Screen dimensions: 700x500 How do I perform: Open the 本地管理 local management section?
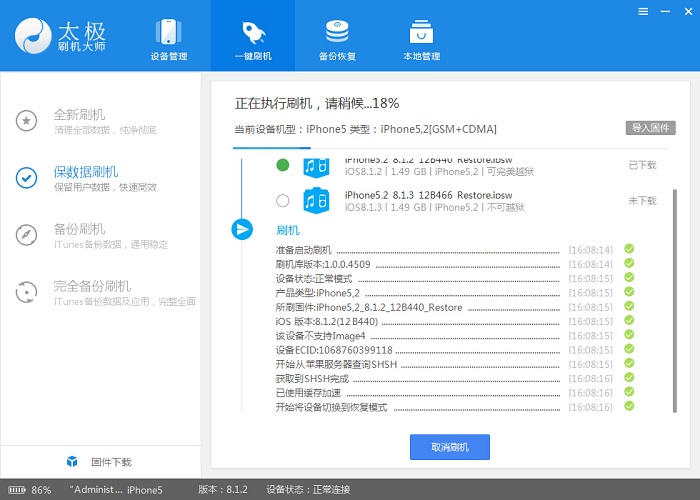[x=421, y=39]
